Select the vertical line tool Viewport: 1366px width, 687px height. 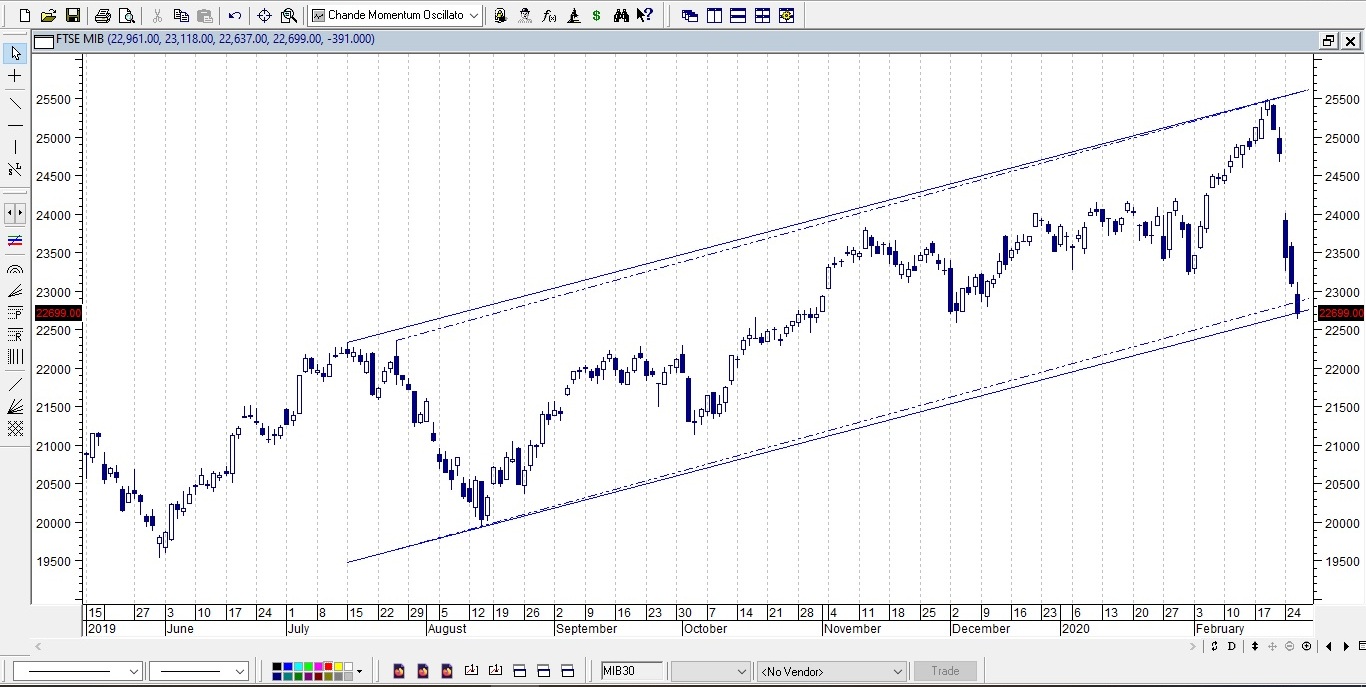coord(15,147)
